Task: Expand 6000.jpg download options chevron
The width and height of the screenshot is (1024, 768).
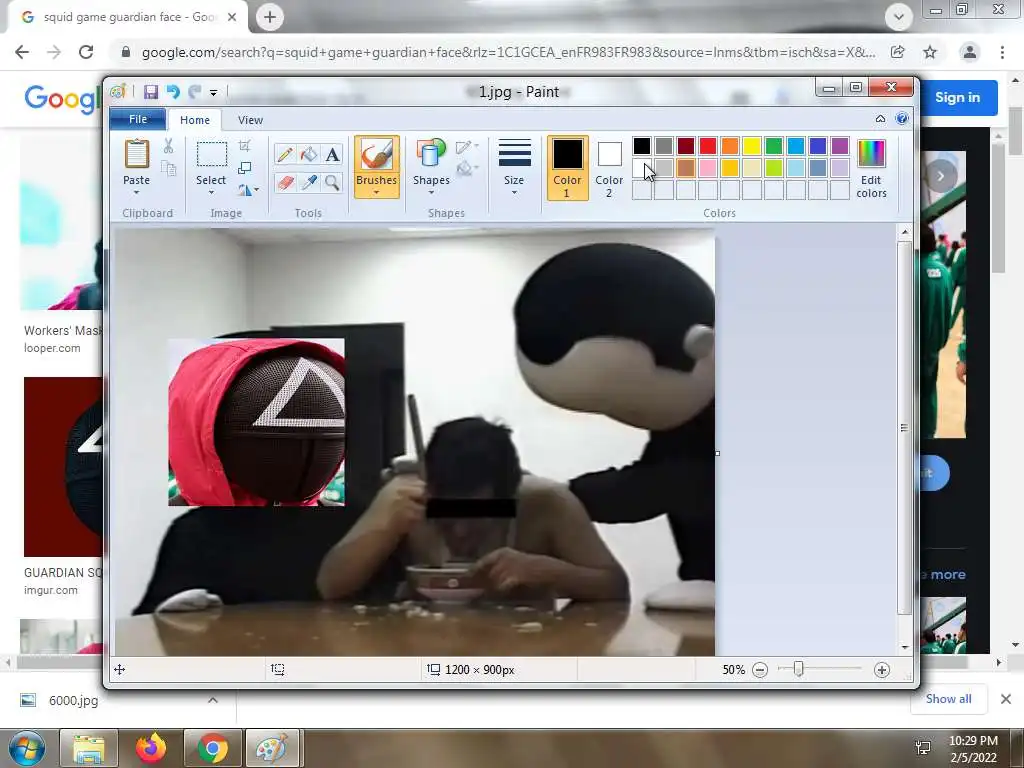Action: coord(213,700)
